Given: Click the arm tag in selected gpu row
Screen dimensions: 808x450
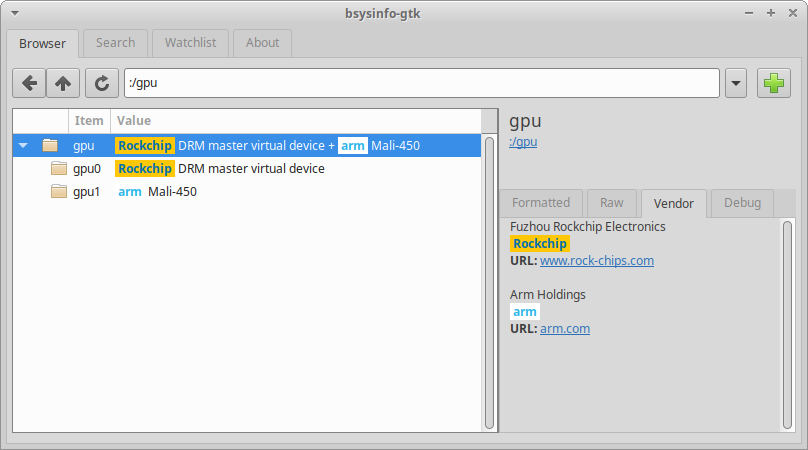Looking at the screenshot, I should pos(352,146).
